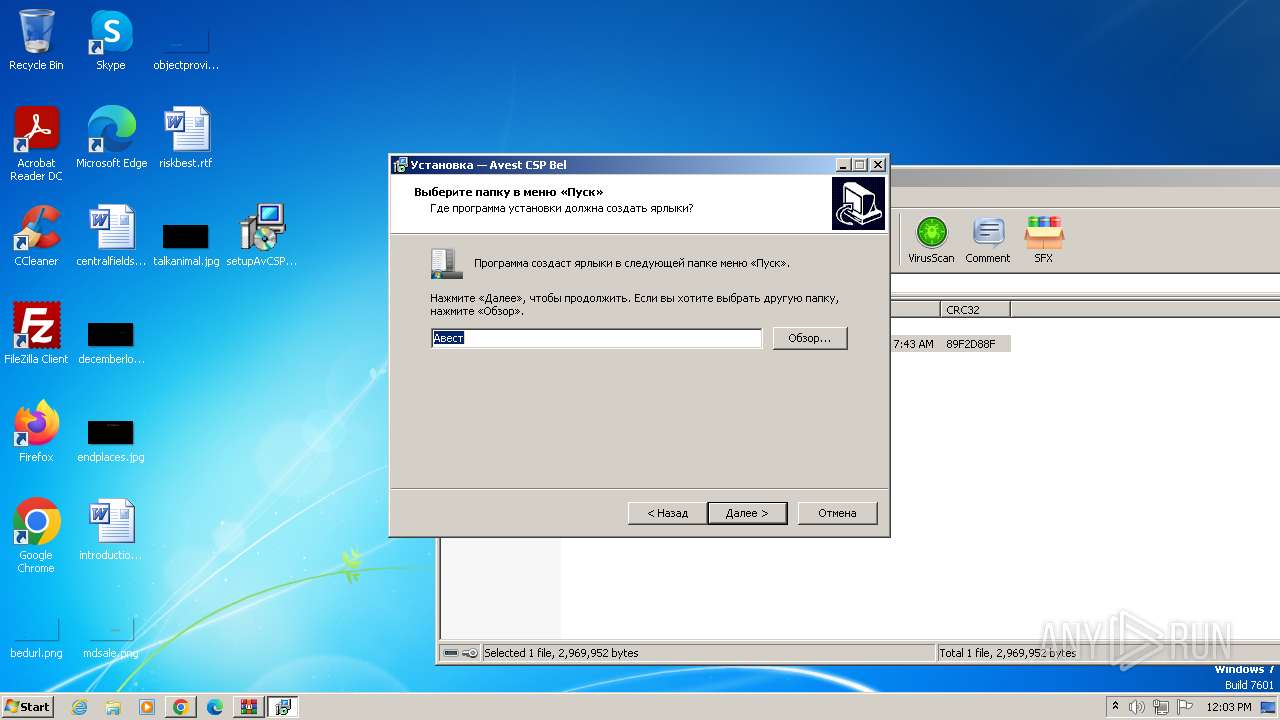Select the bedurl.png file icon

point(36,640)
